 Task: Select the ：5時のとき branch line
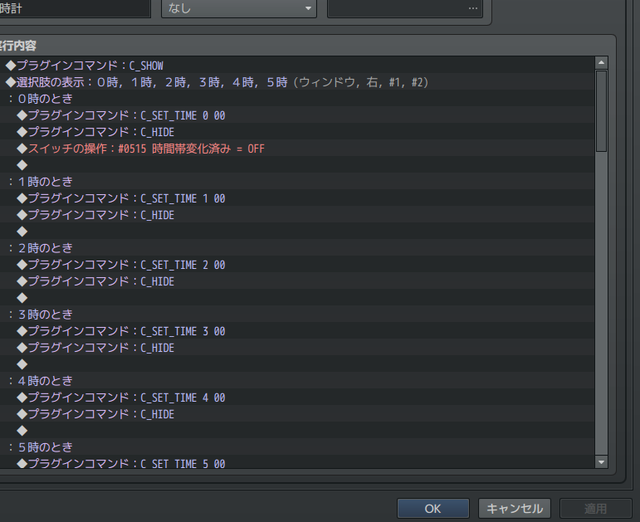(297, 447)
